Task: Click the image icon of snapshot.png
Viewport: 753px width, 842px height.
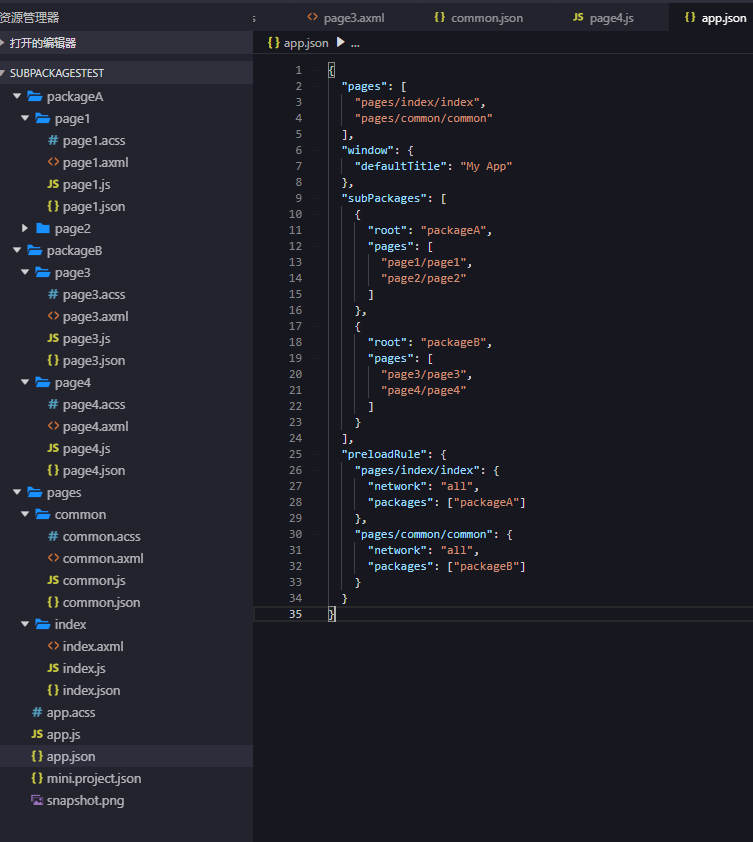Action: [x=37, y=800]
